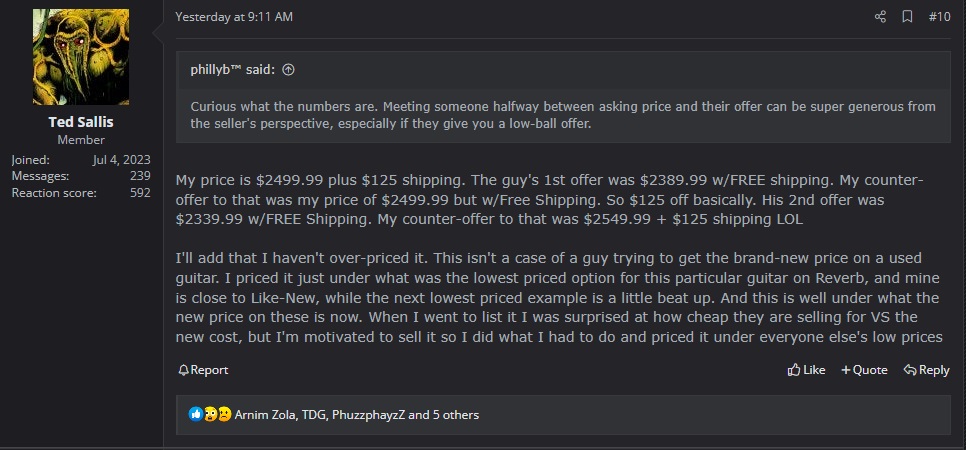Open the #10 post permalink
Screen dimensions: 966x450
click(939, 17)
